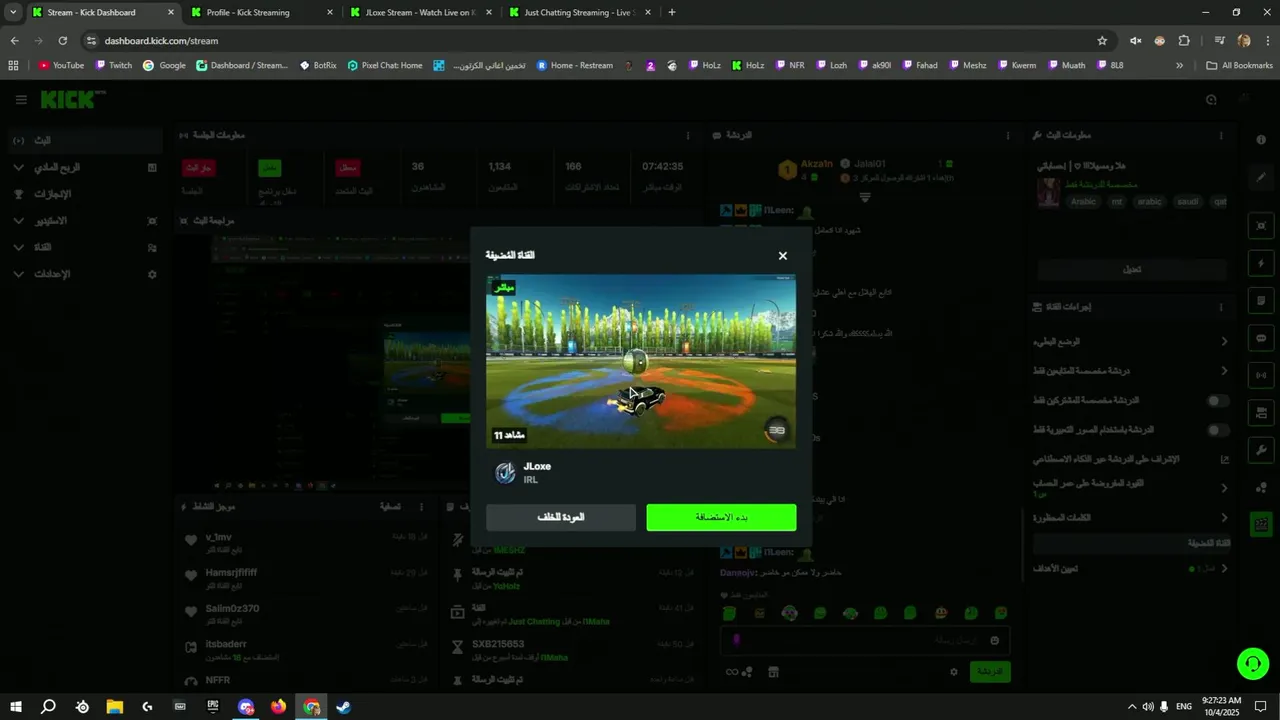Click the chat message input field
The width and height of the screenshot is (1280, 720).
(x=866, y=640)
